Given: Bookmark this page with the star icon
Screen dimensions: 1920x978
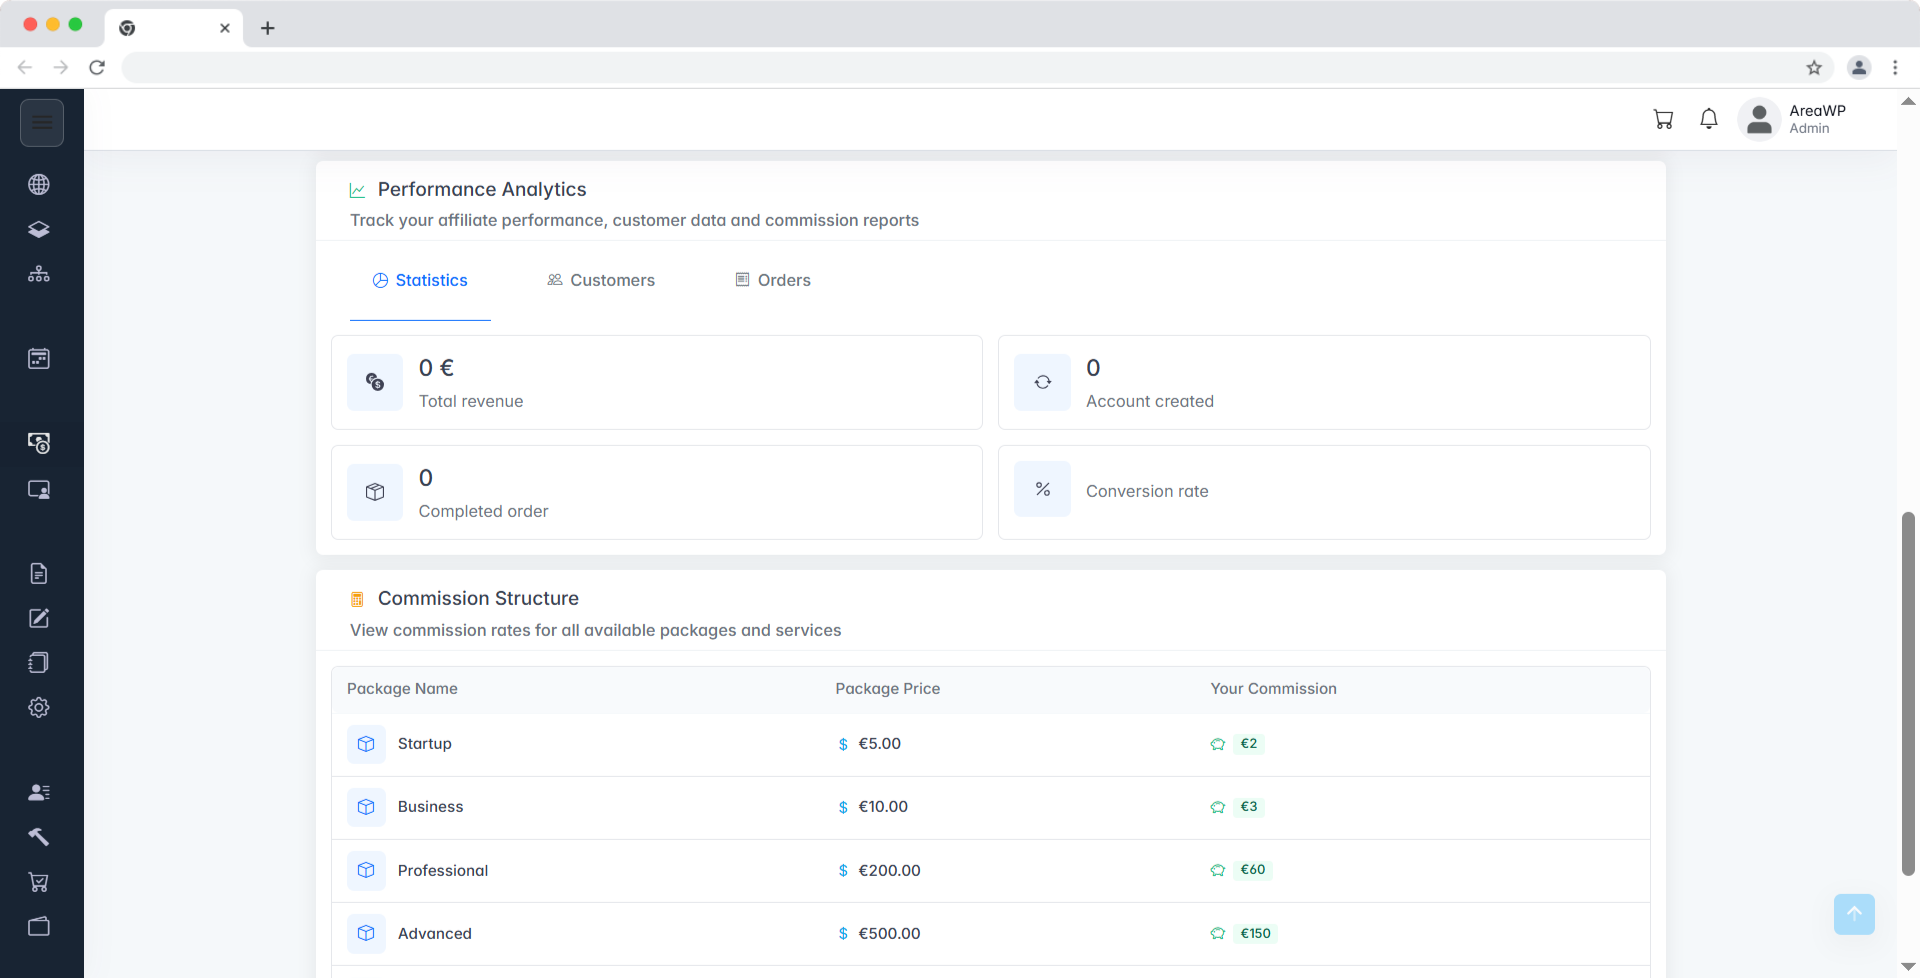Looking at the screenshot, I should (1814, 68).
